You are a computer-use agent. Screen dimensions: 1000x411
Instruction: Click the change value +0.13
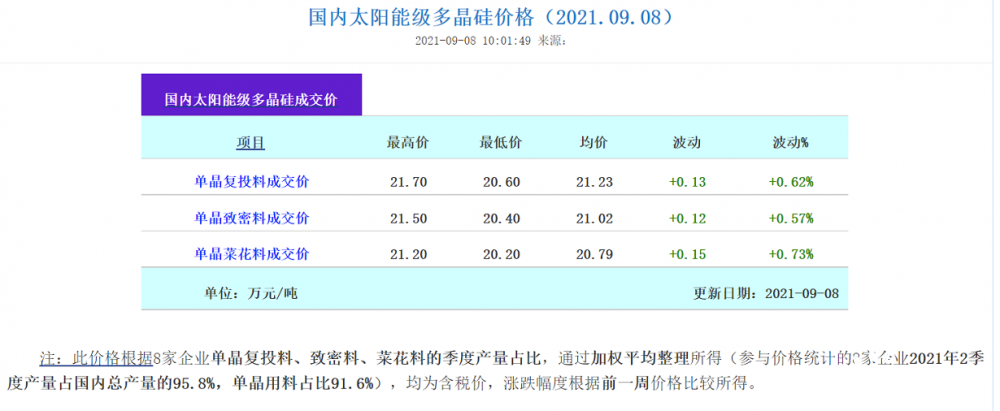click(x=688, y=182)
